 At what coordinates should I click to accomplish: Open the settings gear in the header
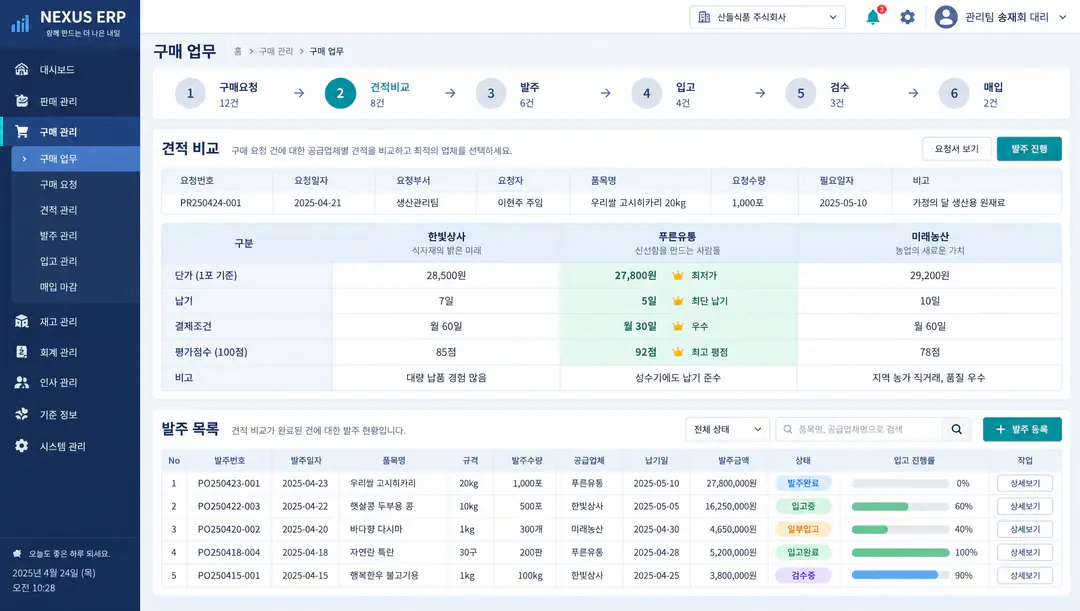tap(908, 17)
